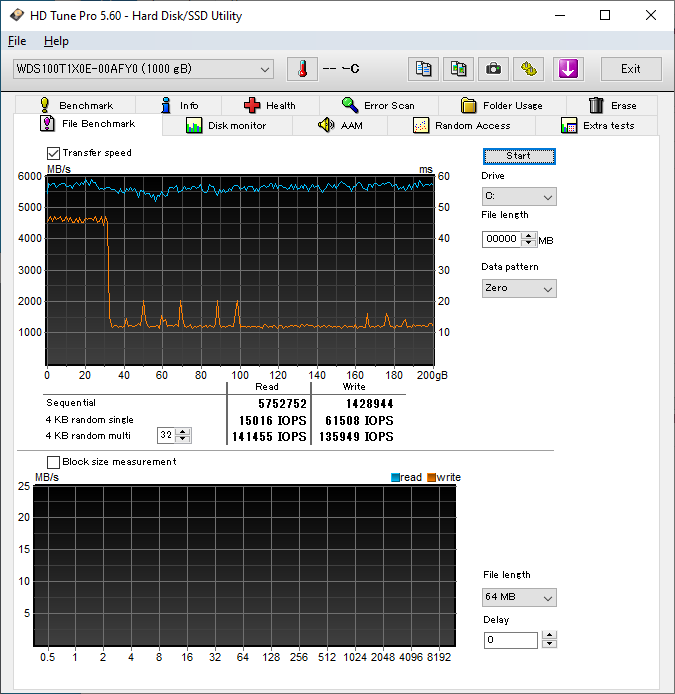Click the Exit button
This screenshot has height=694, width=675.
630,69
